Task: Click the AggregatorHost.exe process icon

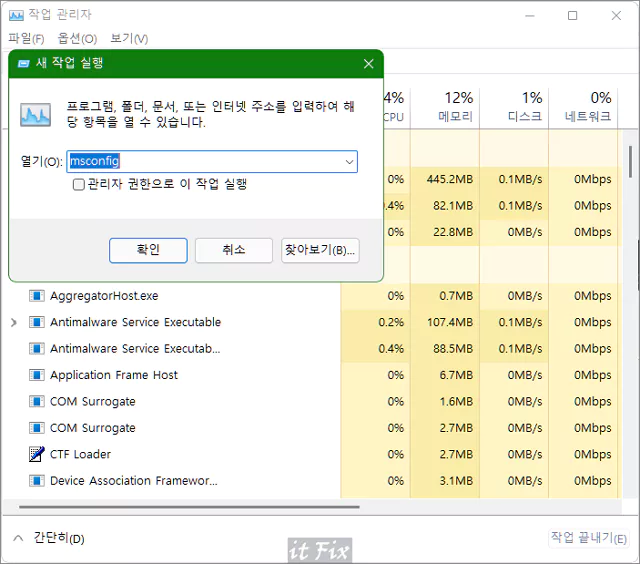Action: click(x=37, y=295)
